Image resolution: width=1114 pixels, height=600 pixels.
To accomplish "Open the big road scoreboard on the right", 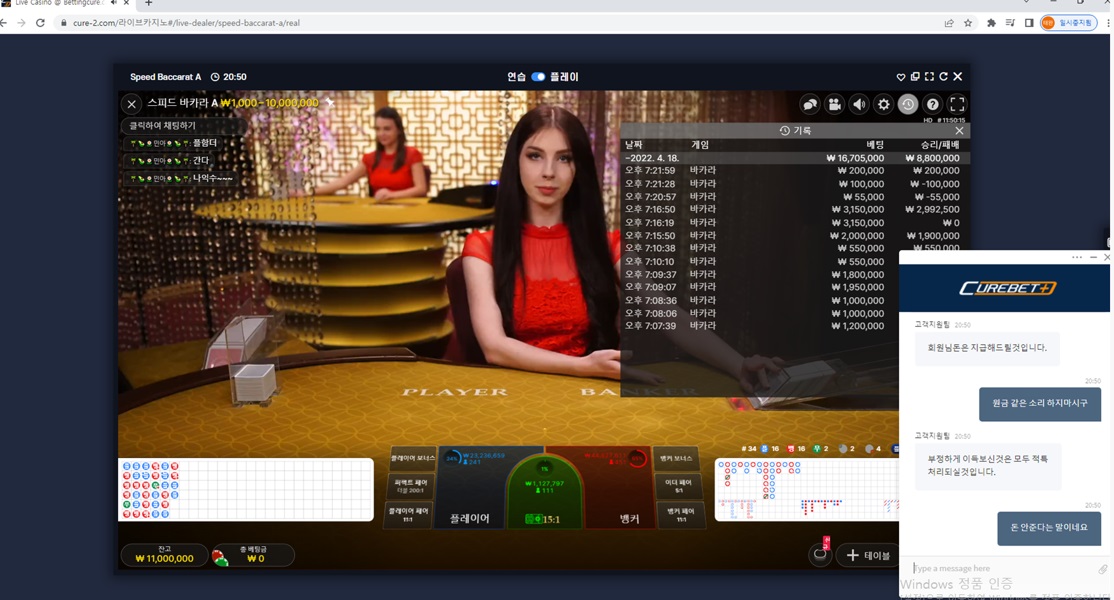I will click(x=806, y=490).
